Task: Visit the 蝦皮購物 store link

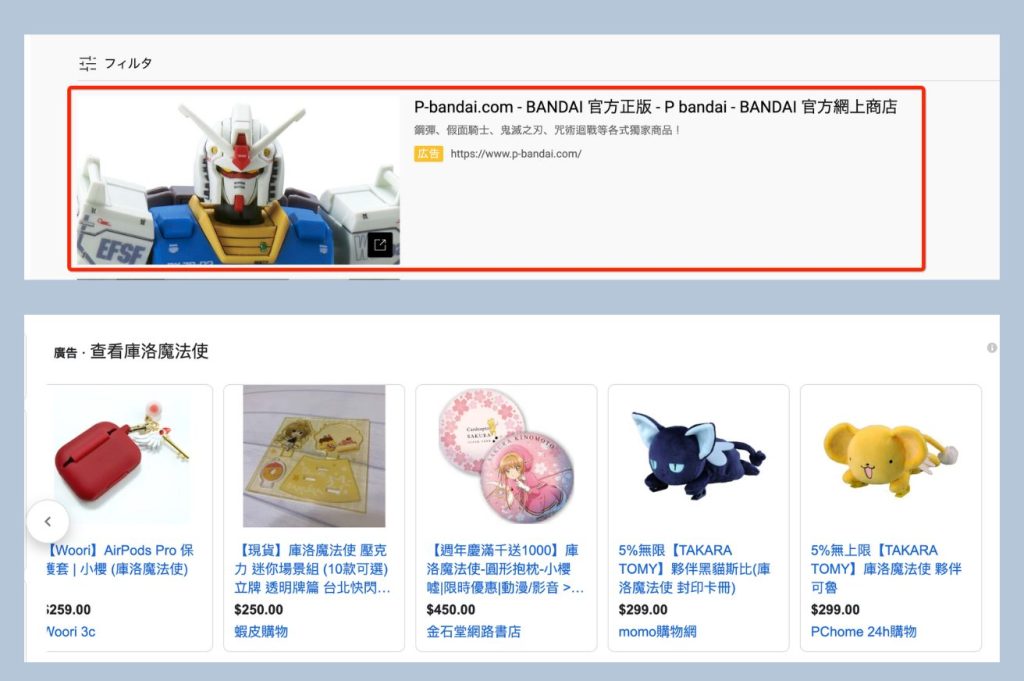Action: coord(261,631)
